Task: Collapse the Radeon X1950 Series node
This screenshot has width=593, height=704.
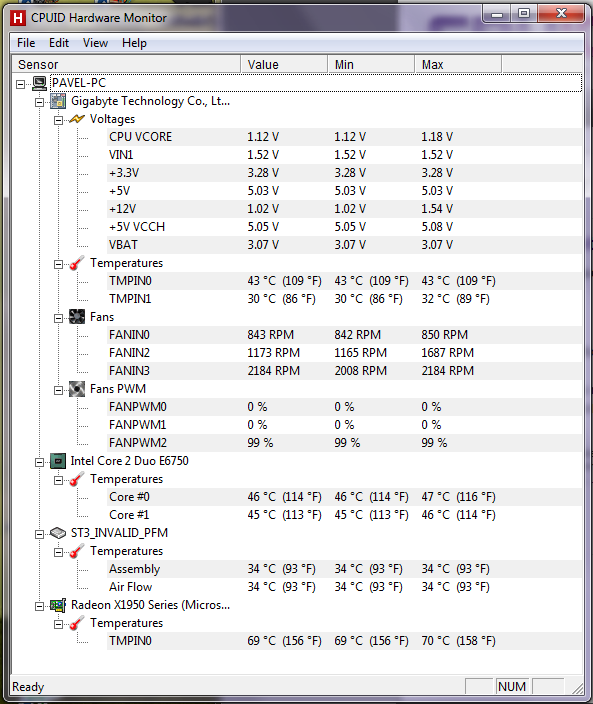Action: [x=40, y=606]
